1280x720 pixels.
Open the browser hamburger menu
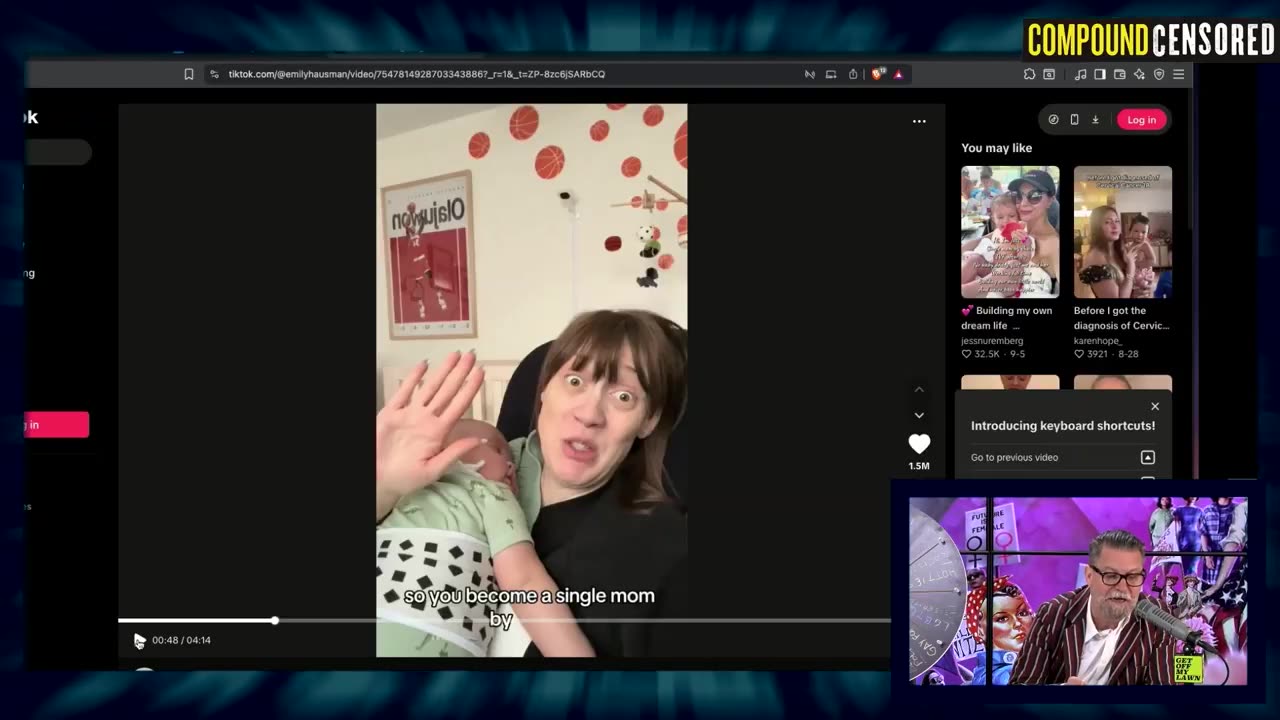coord(1179,74)
